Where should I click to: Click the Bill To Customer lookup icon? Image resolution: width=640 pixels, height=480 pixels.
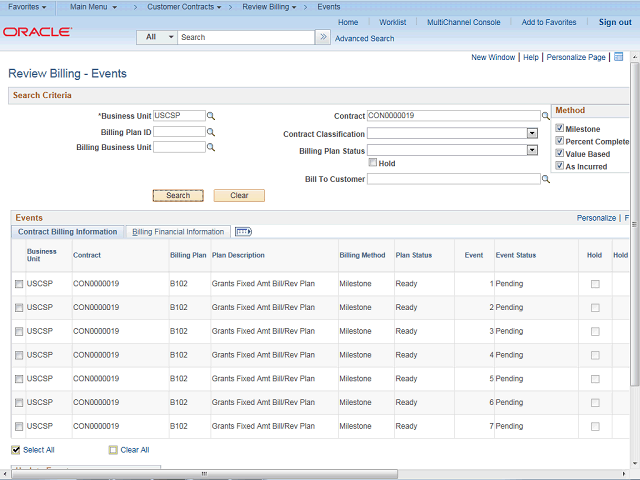546,180
